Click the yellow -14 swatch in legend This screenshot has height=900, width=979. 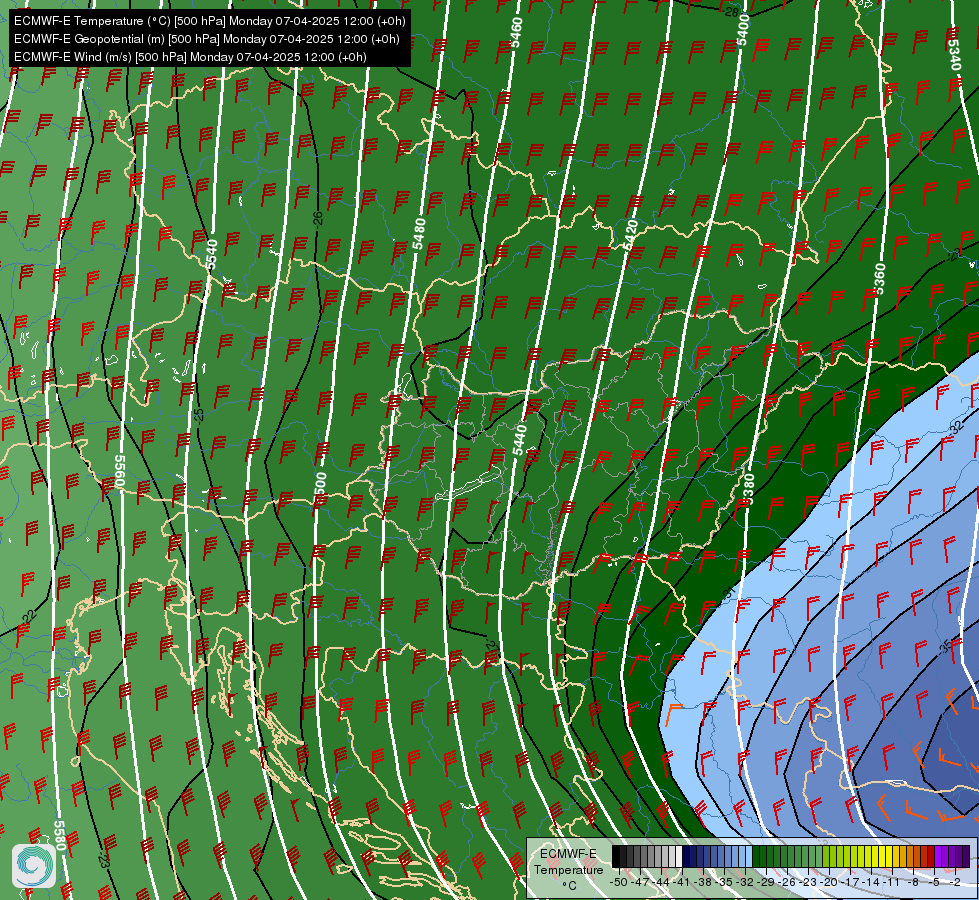[x=868, y=856]
